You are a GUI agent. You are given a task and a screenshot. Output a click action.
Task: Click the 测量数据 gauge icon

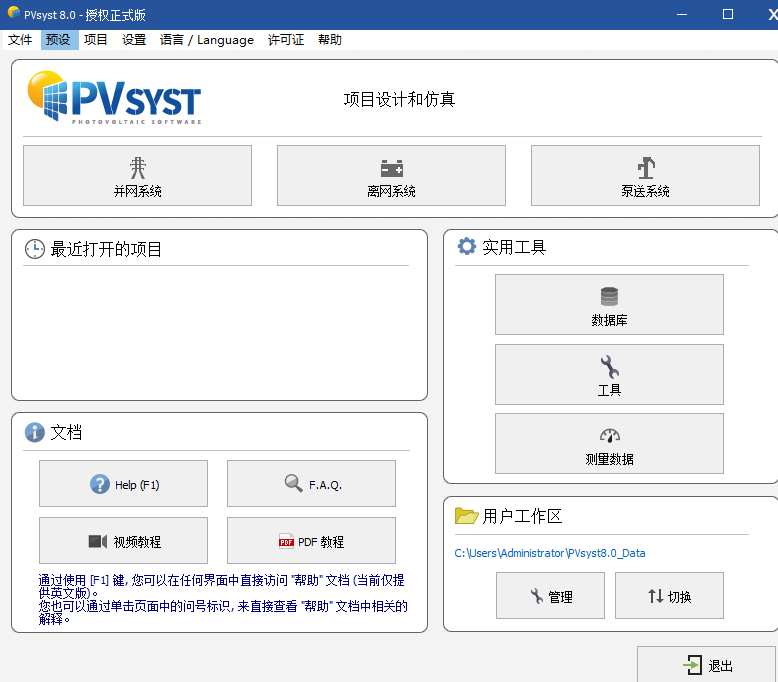click(x=609, y=435)
